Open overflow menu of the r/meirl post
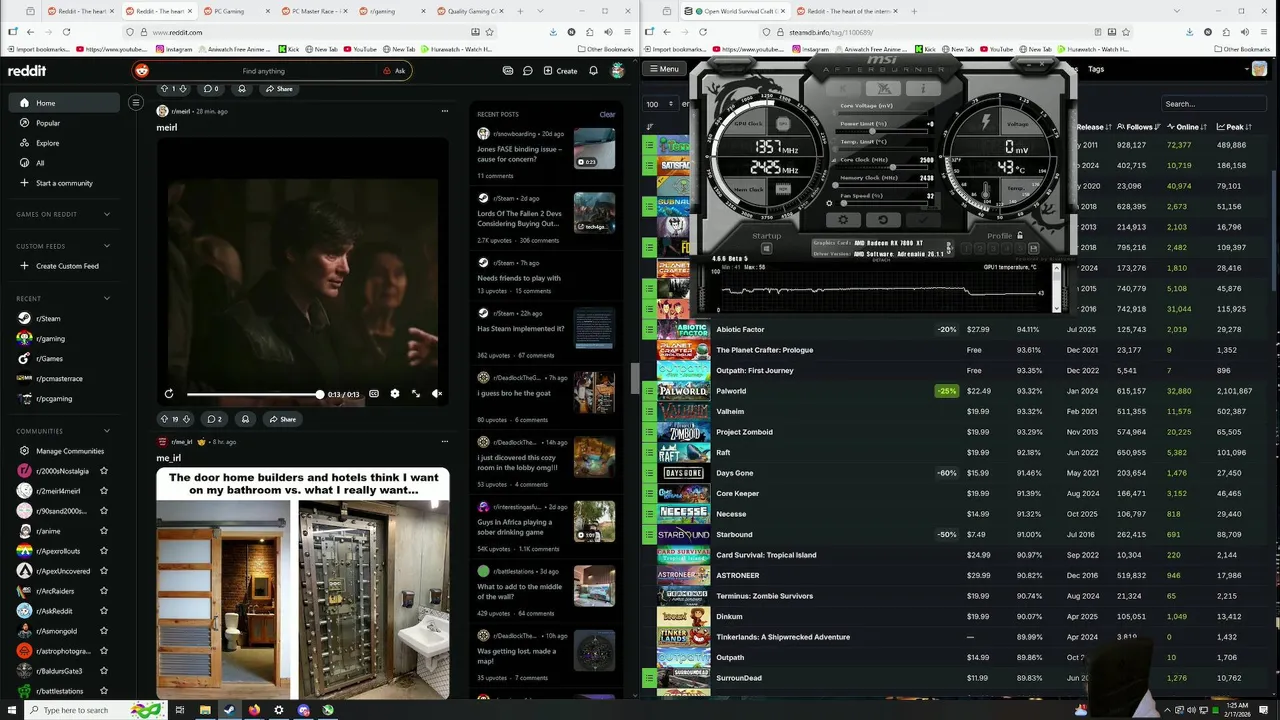Viewport: 1280px width, 720px height. pyautogui.click(x=445, y=111)
